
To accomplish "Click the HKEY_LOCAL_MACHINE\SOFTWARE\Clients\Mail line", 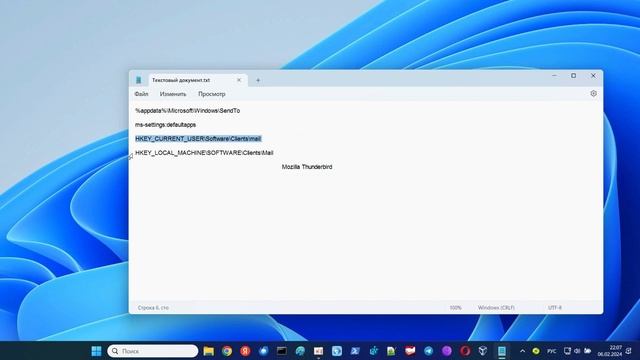I will click(204, 153).
